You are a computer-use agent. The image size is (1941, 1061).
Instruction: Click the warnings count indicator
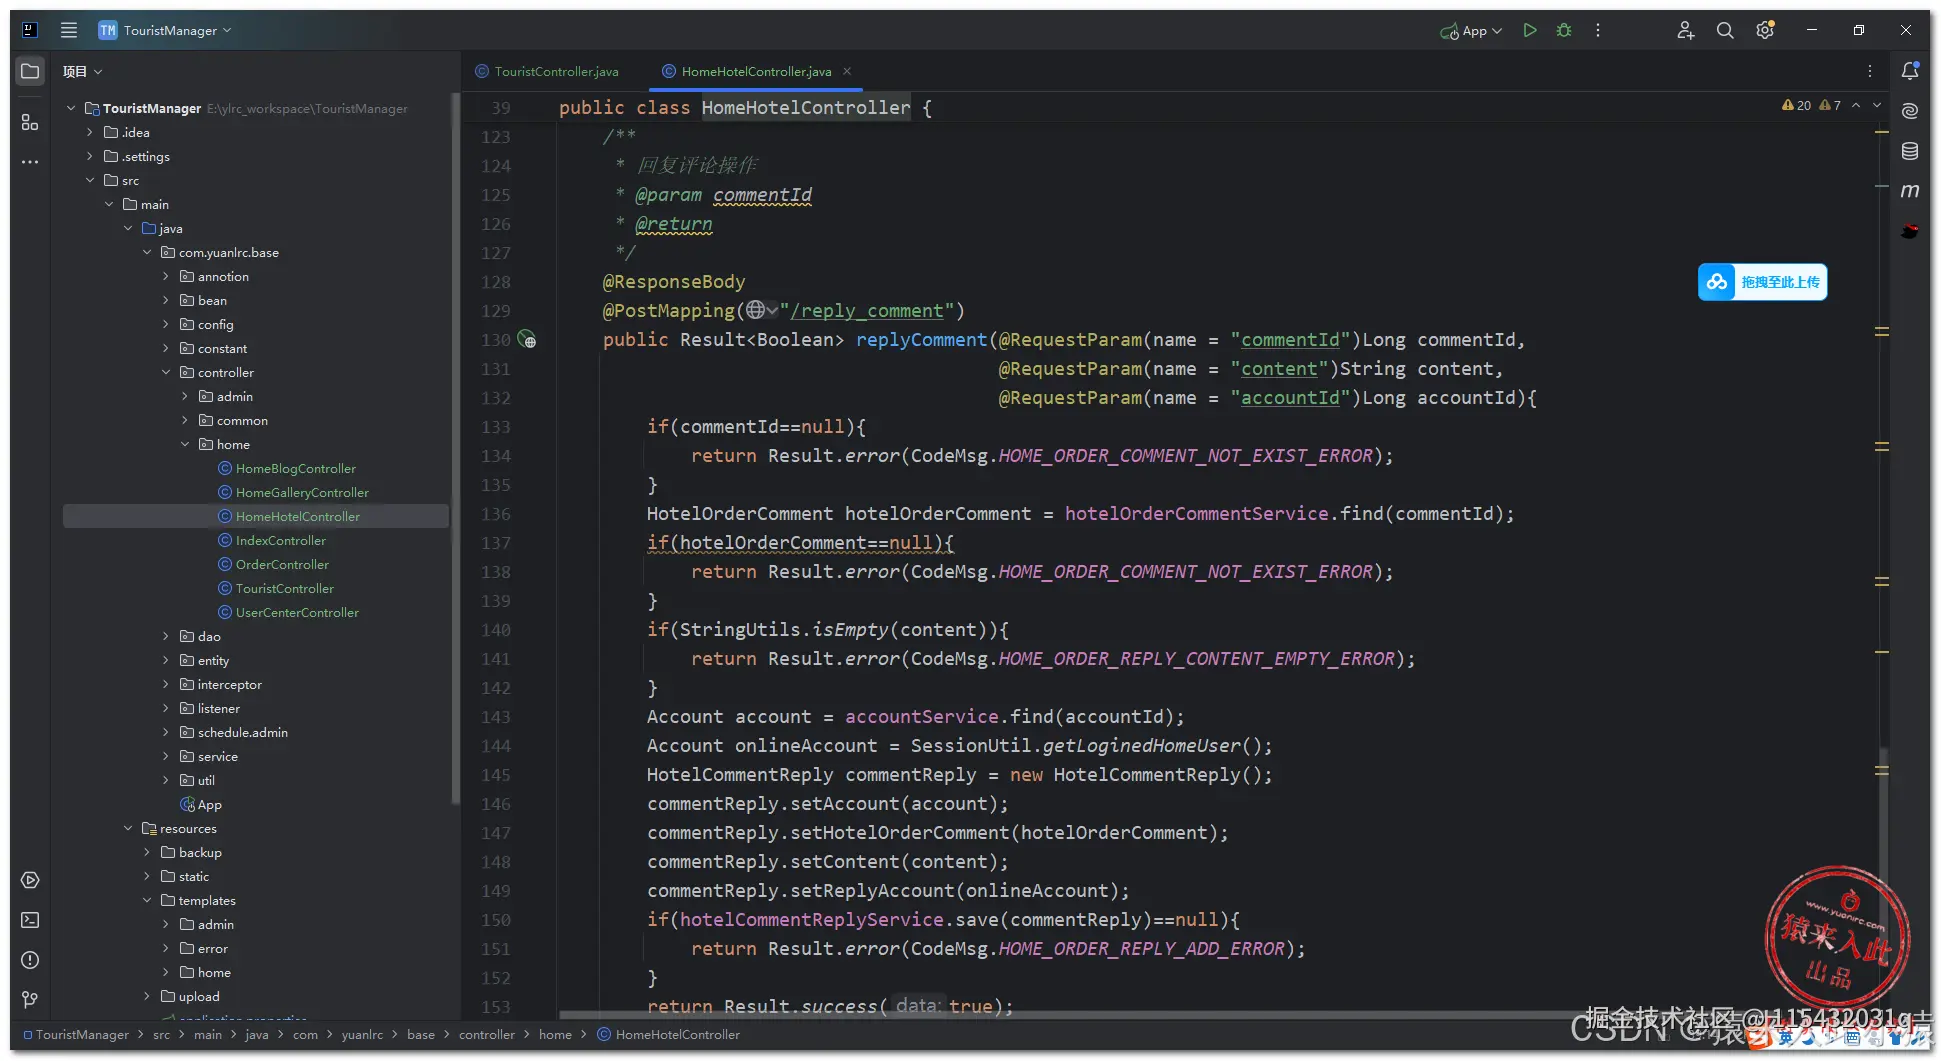[1796, 105]
